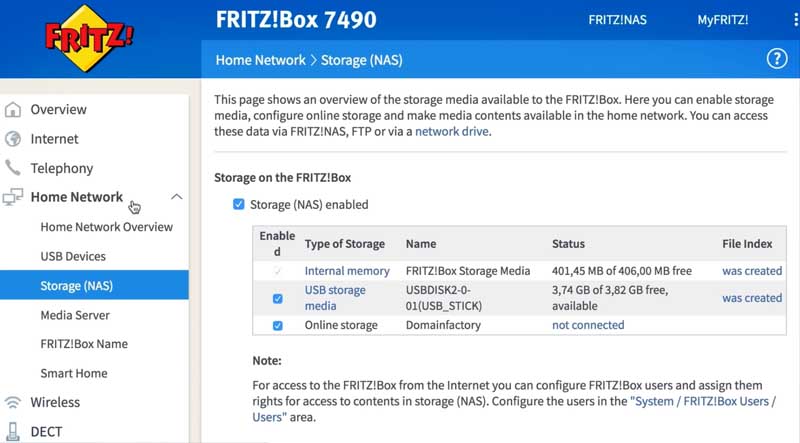Toggle the Internal memory enabled checkbox
Image resolution: width=800 pixels, height=443 pixels.
tap(278, 271)
